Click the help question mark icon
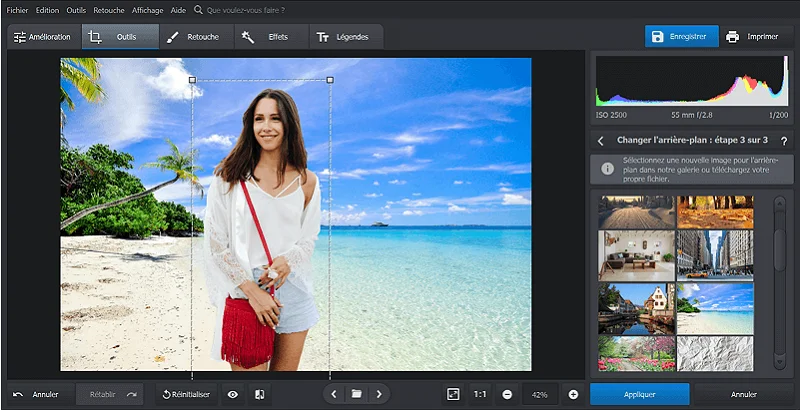The height and width of the screenshot is (410, 800). tap(783, 141)
